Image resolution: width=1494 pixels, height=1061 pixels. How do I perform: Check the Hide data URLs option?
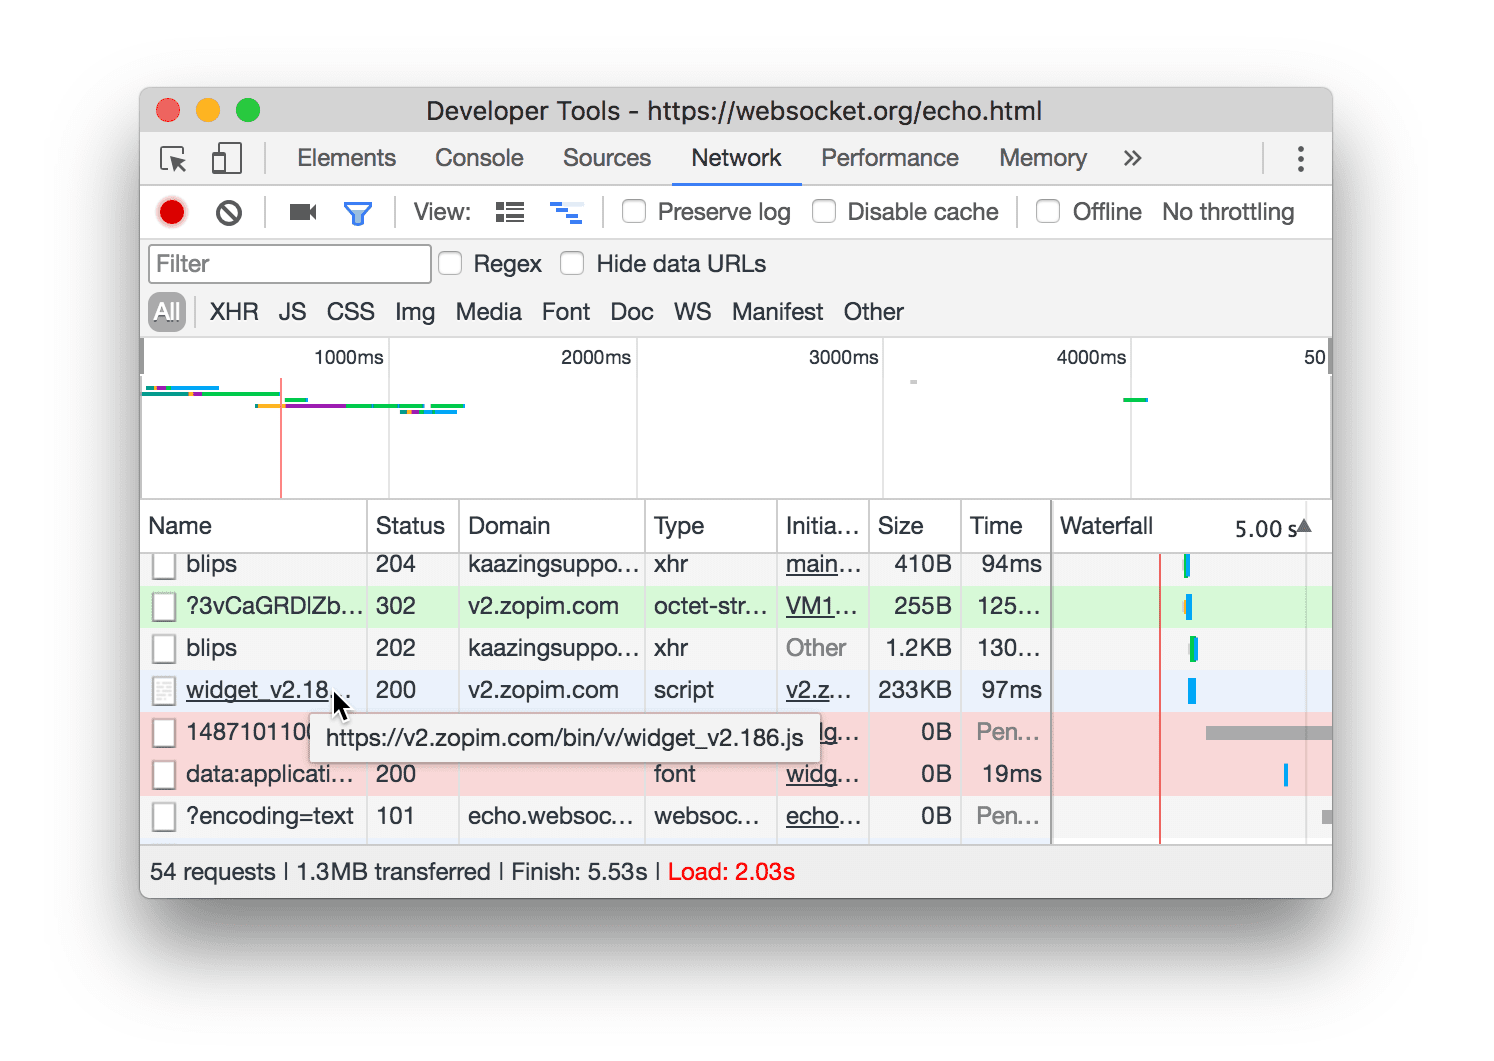[x=572, y=263]
